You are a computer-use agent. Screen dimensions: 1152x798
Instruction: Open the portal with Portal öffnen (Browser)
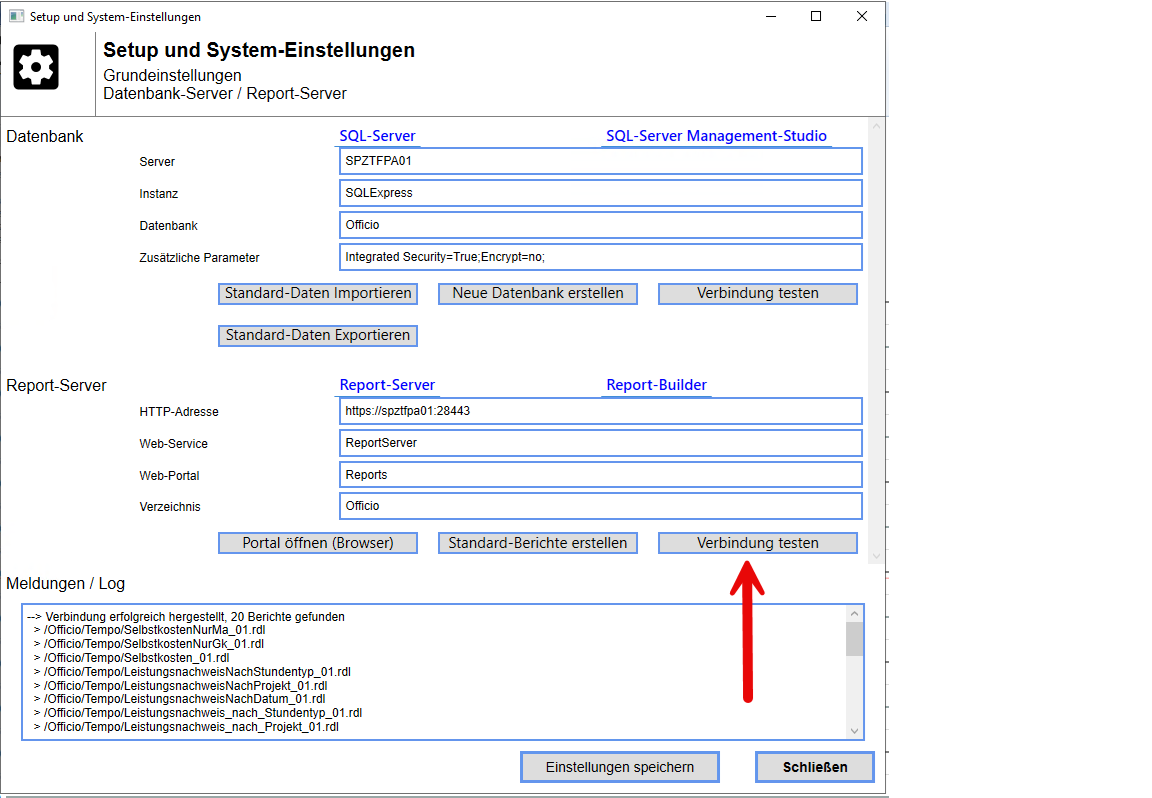318,543
